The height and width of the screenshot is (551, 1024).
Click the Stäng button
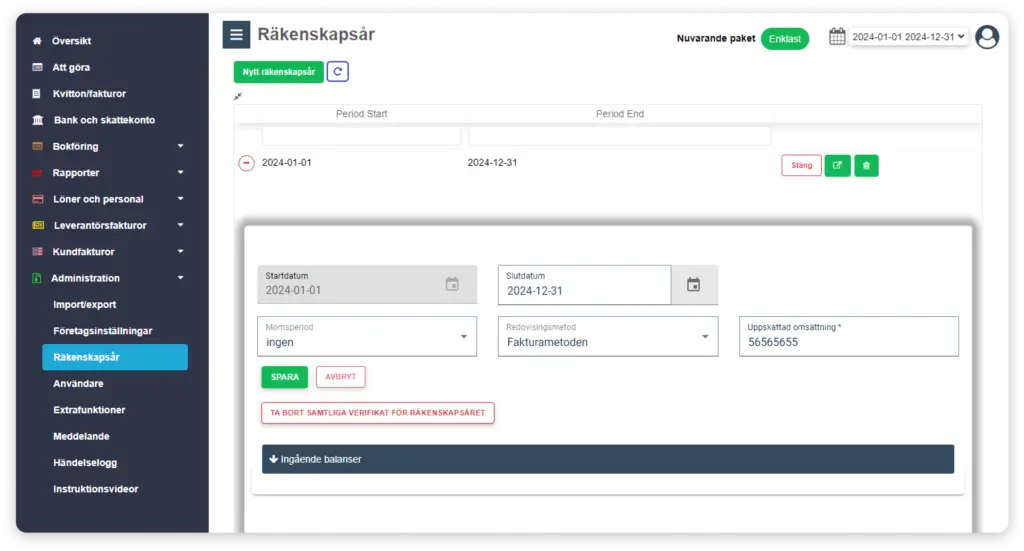801,165
